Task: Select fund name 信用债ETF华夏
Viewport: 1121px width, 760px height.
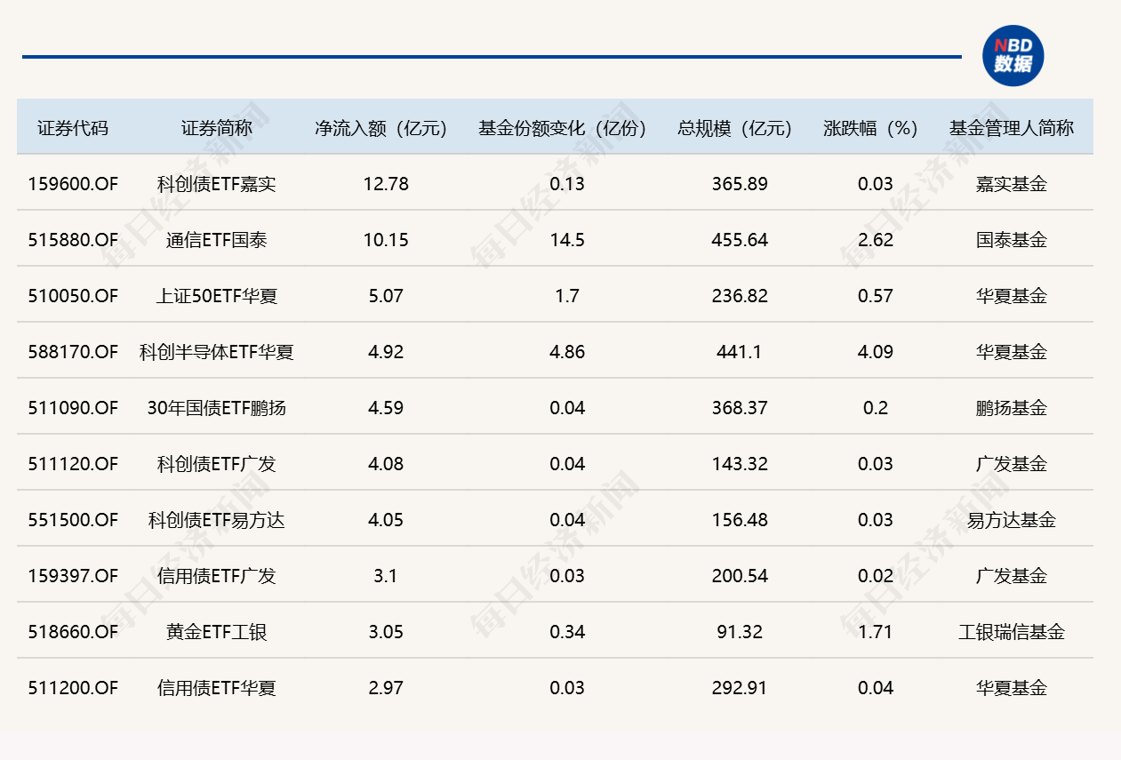Action: pyautogui.click(x=217, y=688)
